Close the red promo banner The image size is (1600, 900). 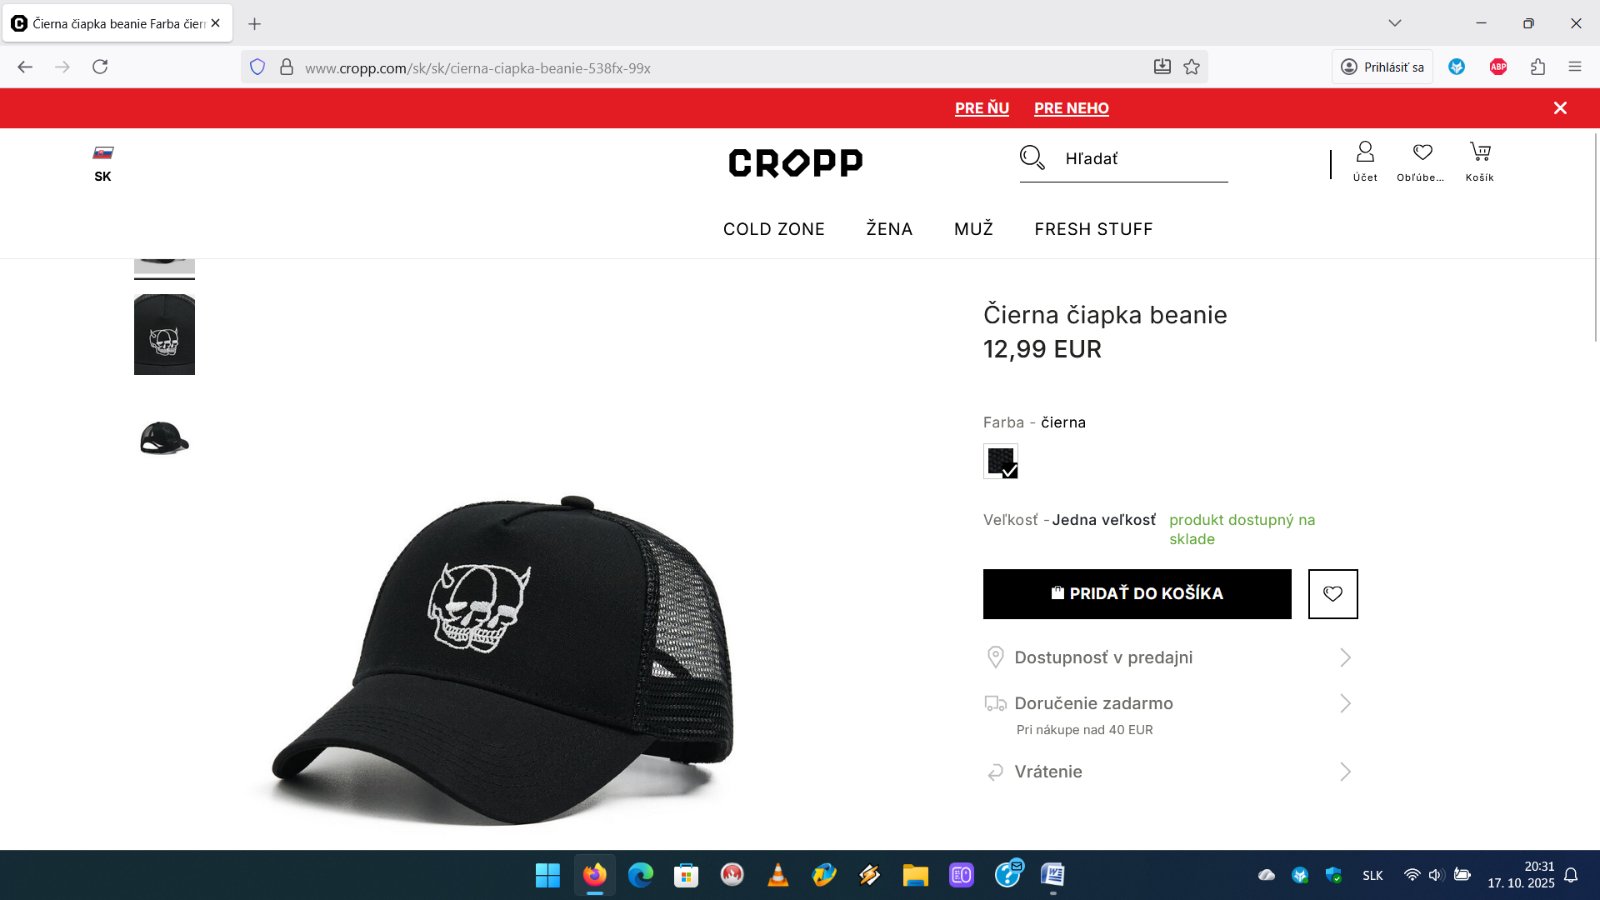[1560, 108]
